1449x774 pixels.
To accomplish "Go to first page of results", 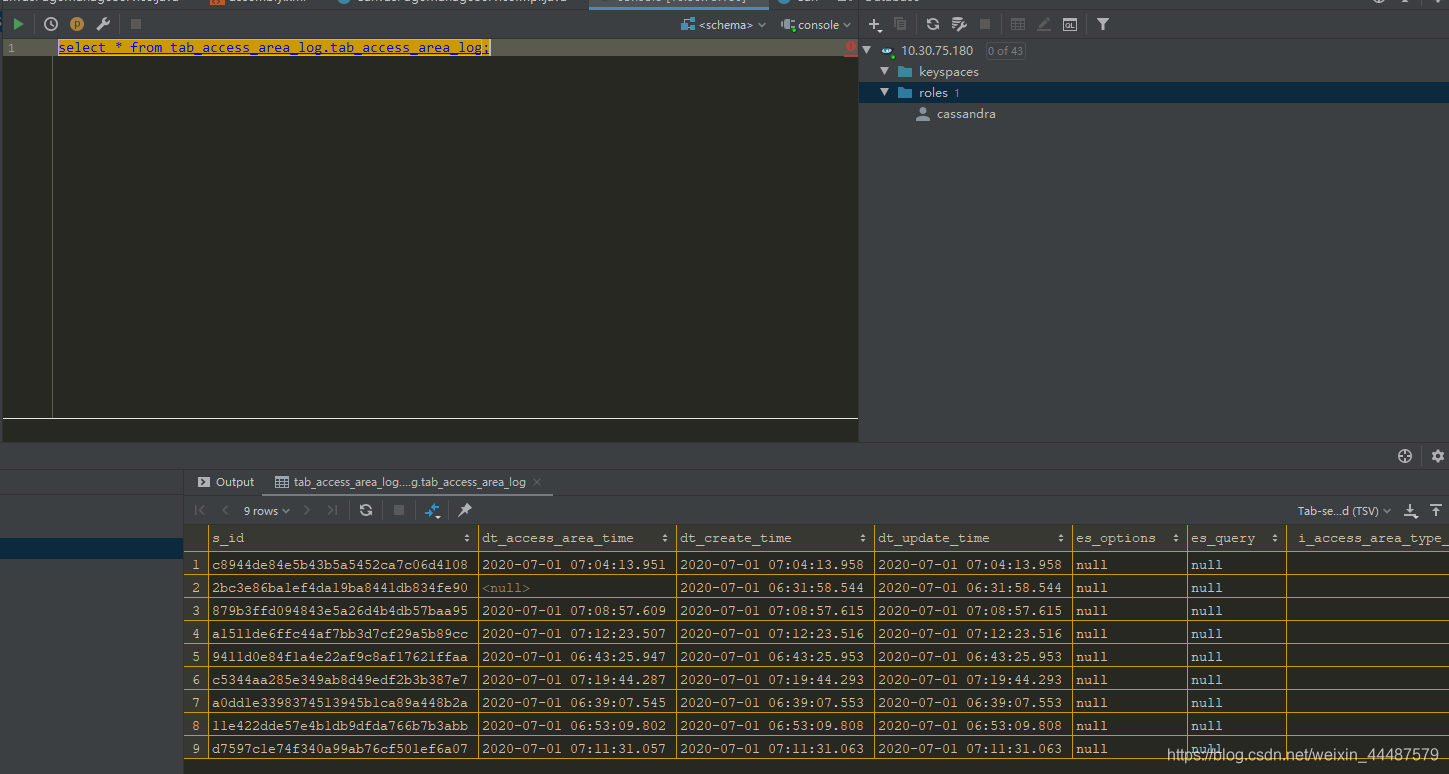I will [200, 510].
